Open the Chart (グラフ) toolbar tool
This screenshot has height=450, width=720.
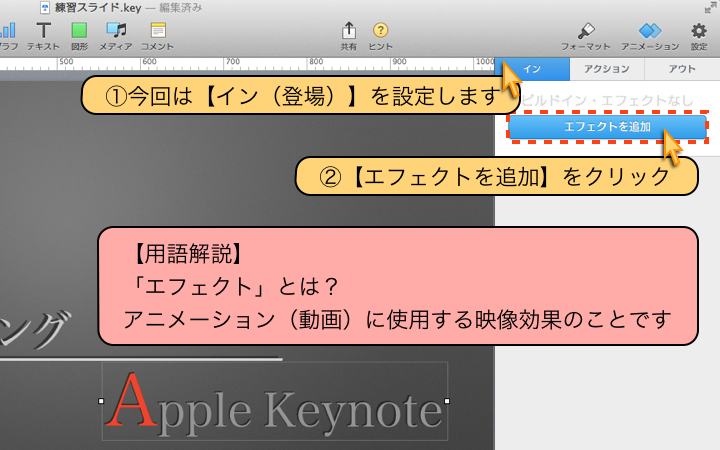(7, 36)
